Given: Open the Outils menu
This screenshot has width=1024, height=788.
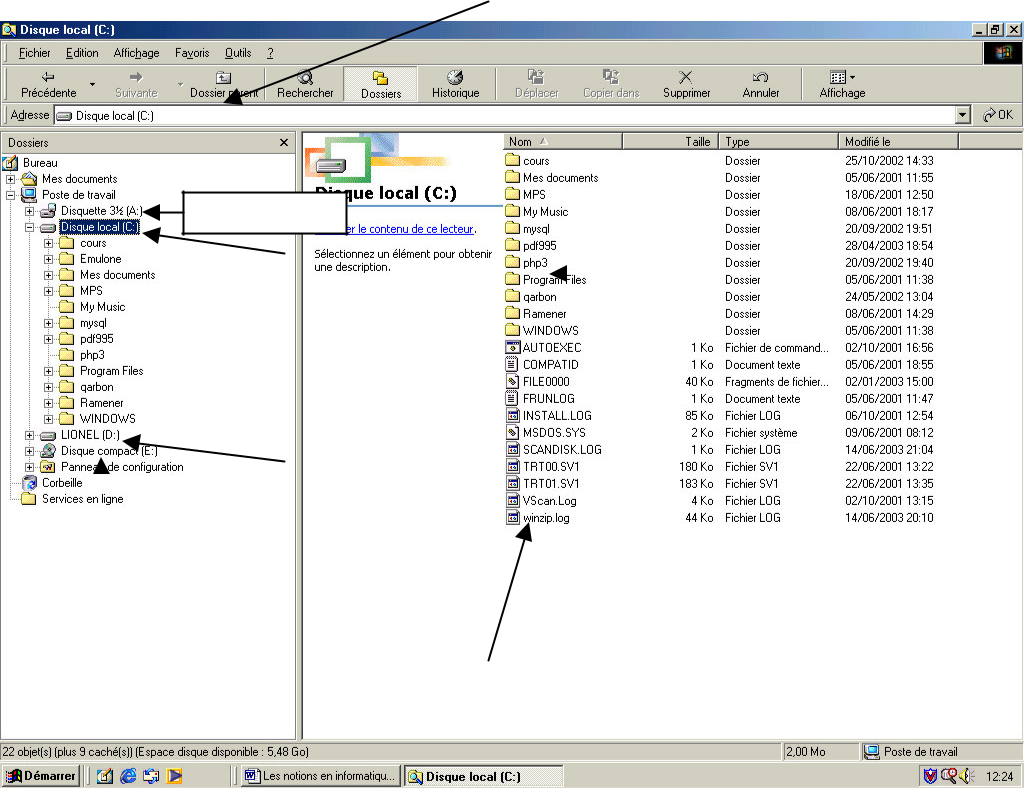Looking at the screenshot, I should [238, 53].
